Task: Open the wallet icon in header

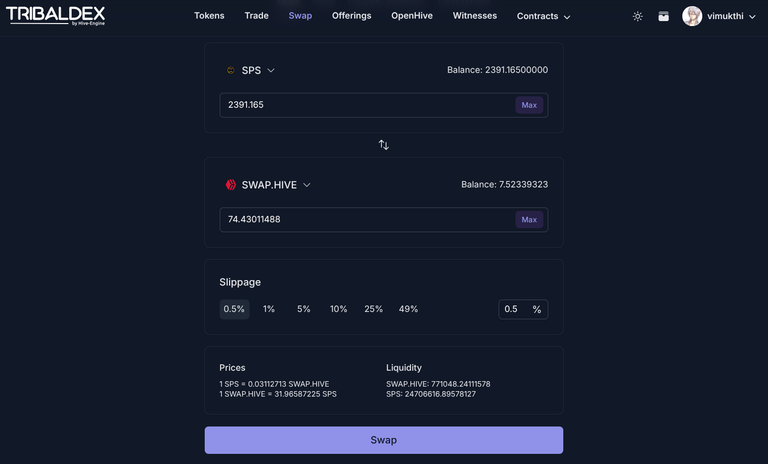Action: tap(663, 16)
